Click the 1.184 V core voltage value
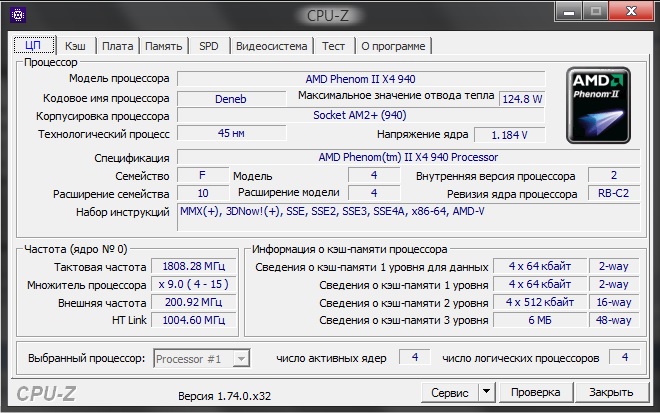This screenshot has width=660, height=413. (509, 135)
